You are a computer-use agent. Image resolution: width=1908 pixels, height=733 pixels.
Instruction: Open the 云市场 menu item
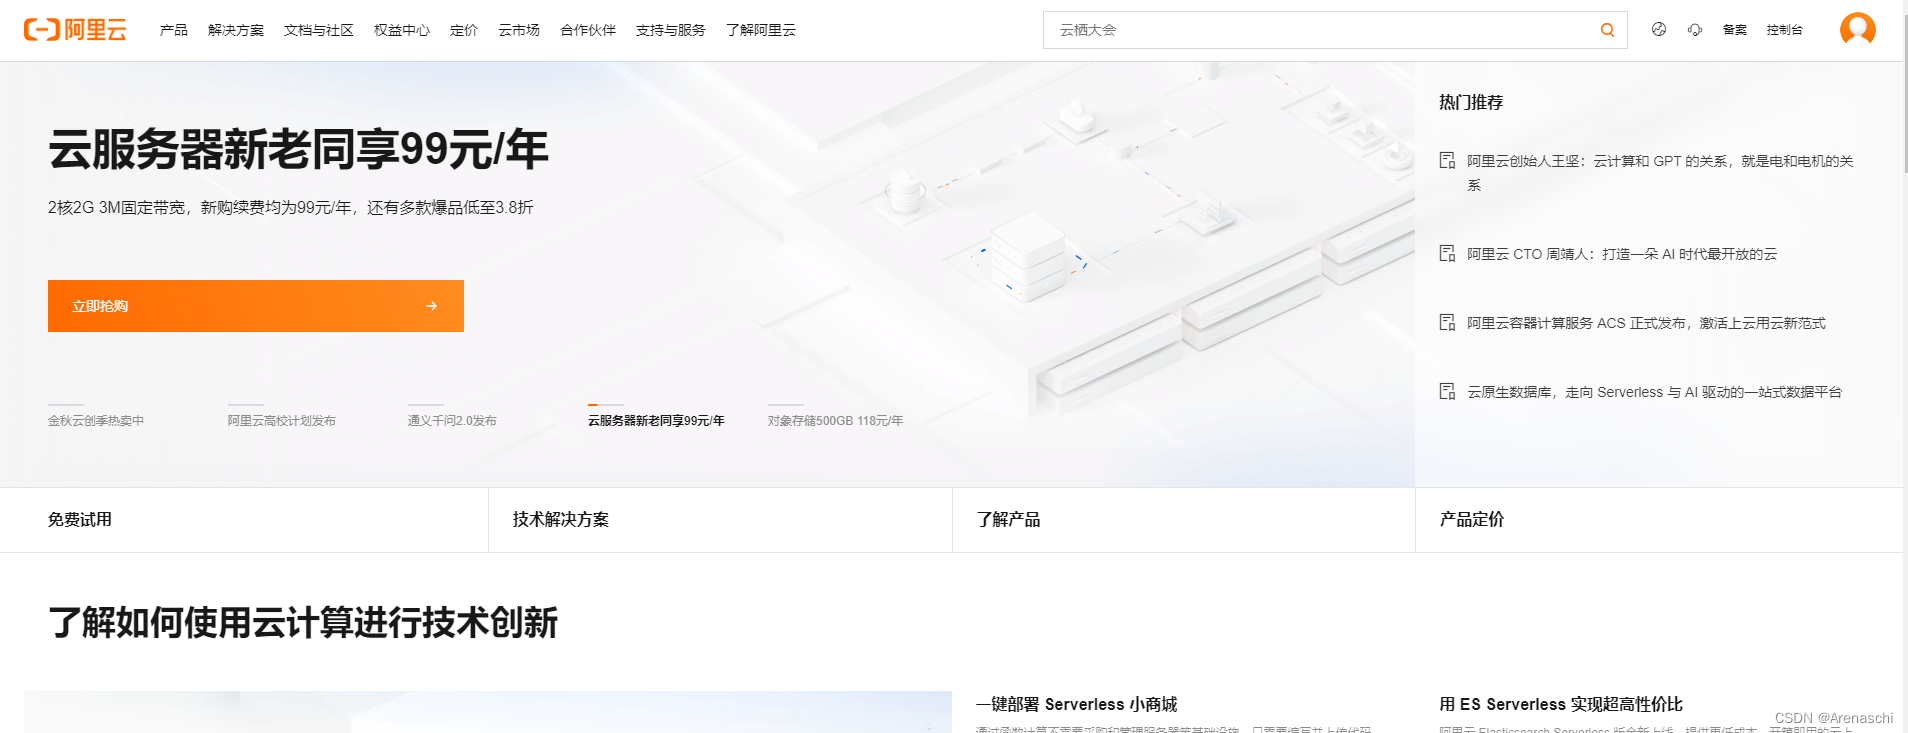coord(519,30)
